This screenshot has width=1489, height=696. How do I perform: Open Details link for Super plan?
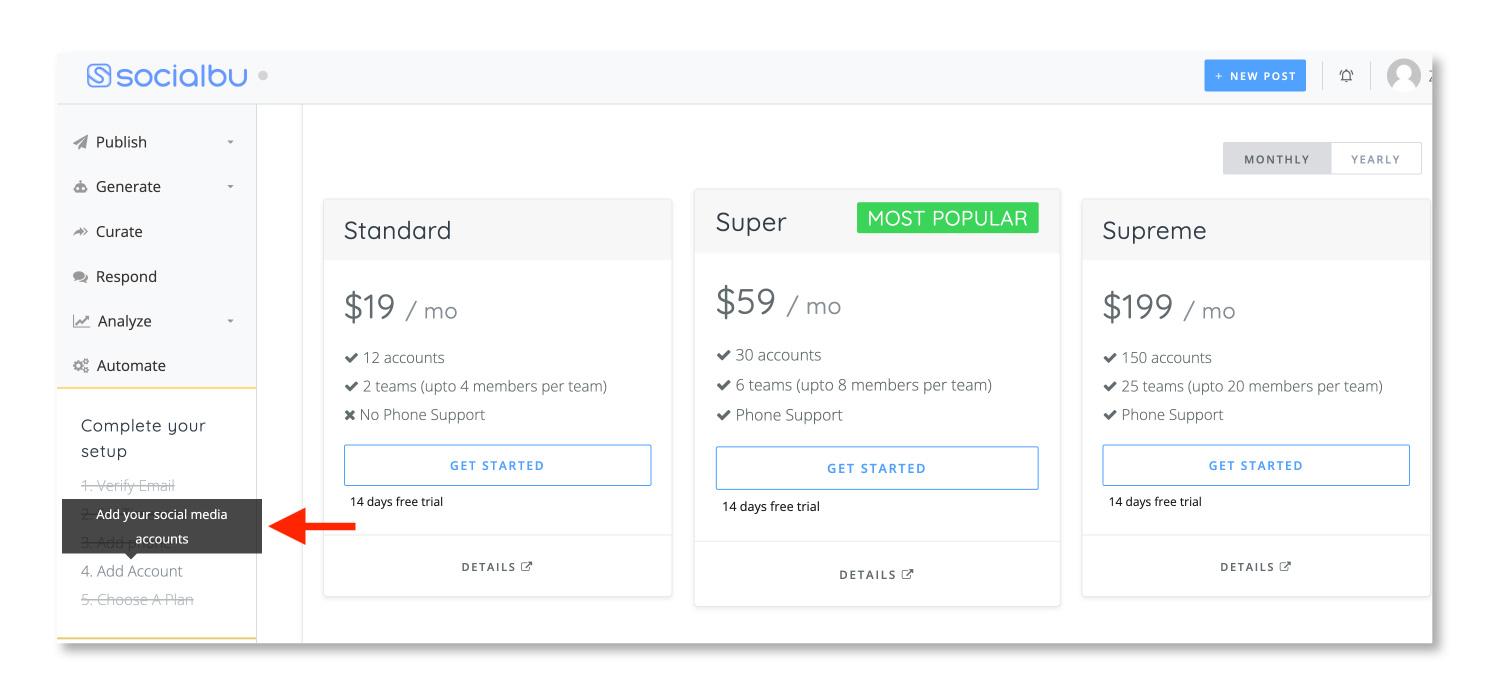point(876,575)
